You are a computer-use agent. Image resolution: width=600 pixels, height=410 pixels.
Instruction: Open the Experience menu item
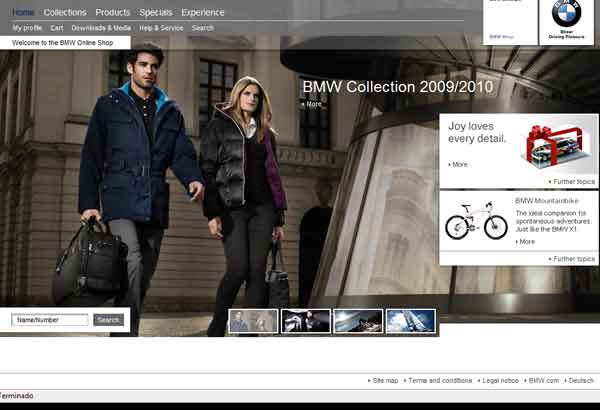(203, 12)
